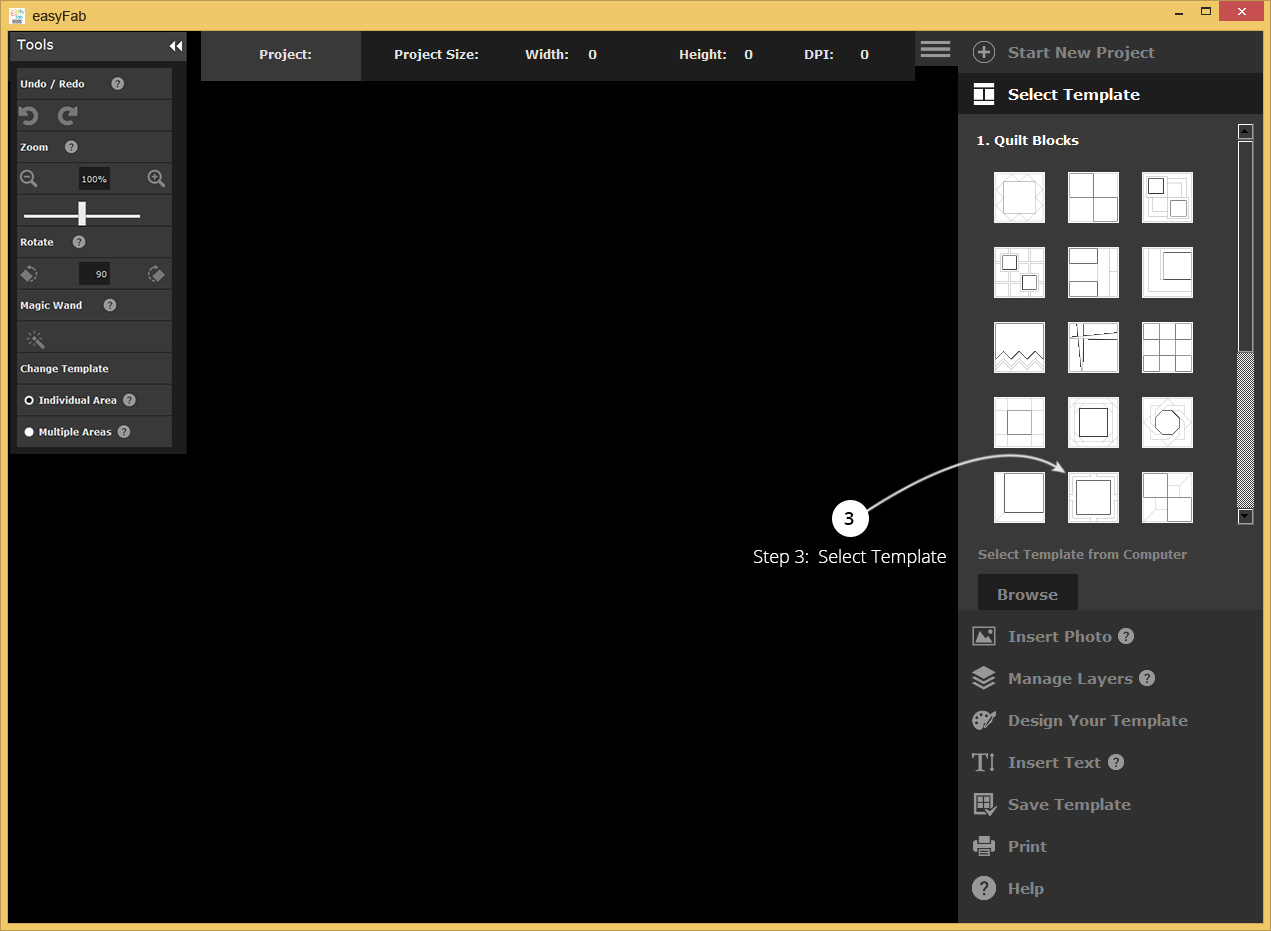Click the rotate counterclockwise icon
The width and height of the screenshot is (1271, 931).
(29, 274)
